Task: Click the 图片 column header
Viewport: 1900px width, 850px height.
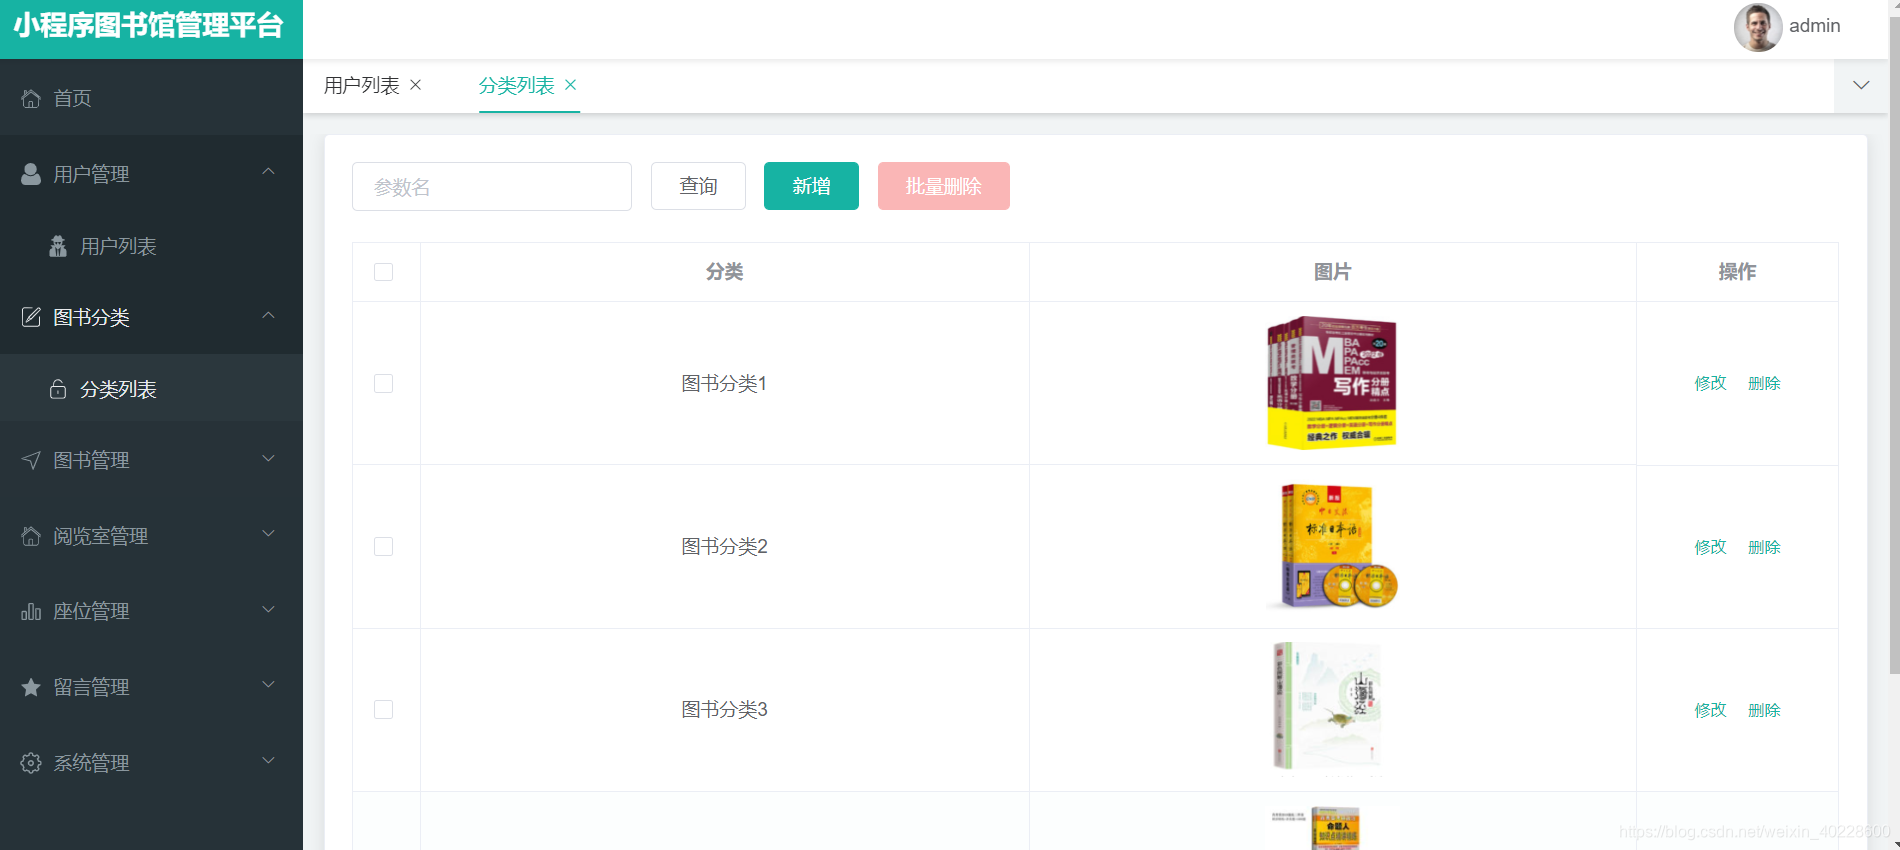Action: click(1333, 272)
